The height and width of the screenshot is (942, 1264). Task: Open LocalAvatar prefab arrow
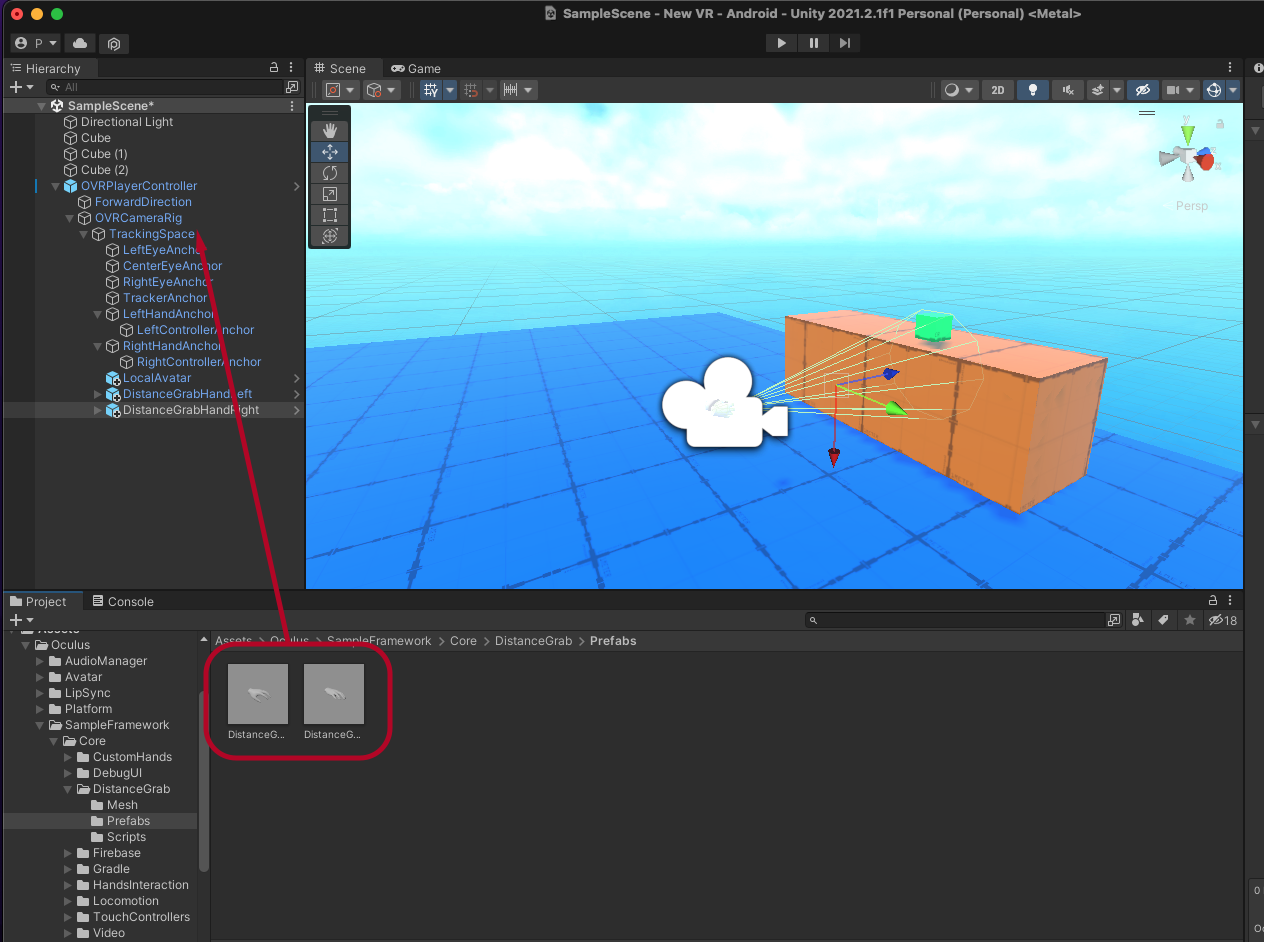(297, 378)
